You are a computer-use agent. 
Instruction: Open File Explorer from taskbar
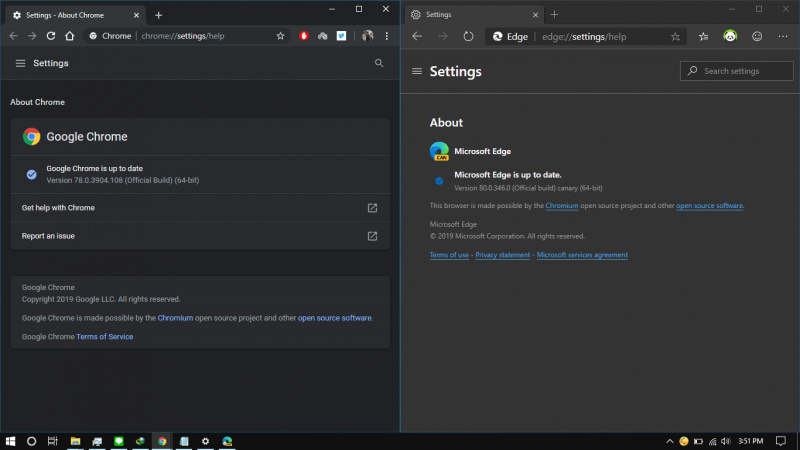(x=75, y=441)
